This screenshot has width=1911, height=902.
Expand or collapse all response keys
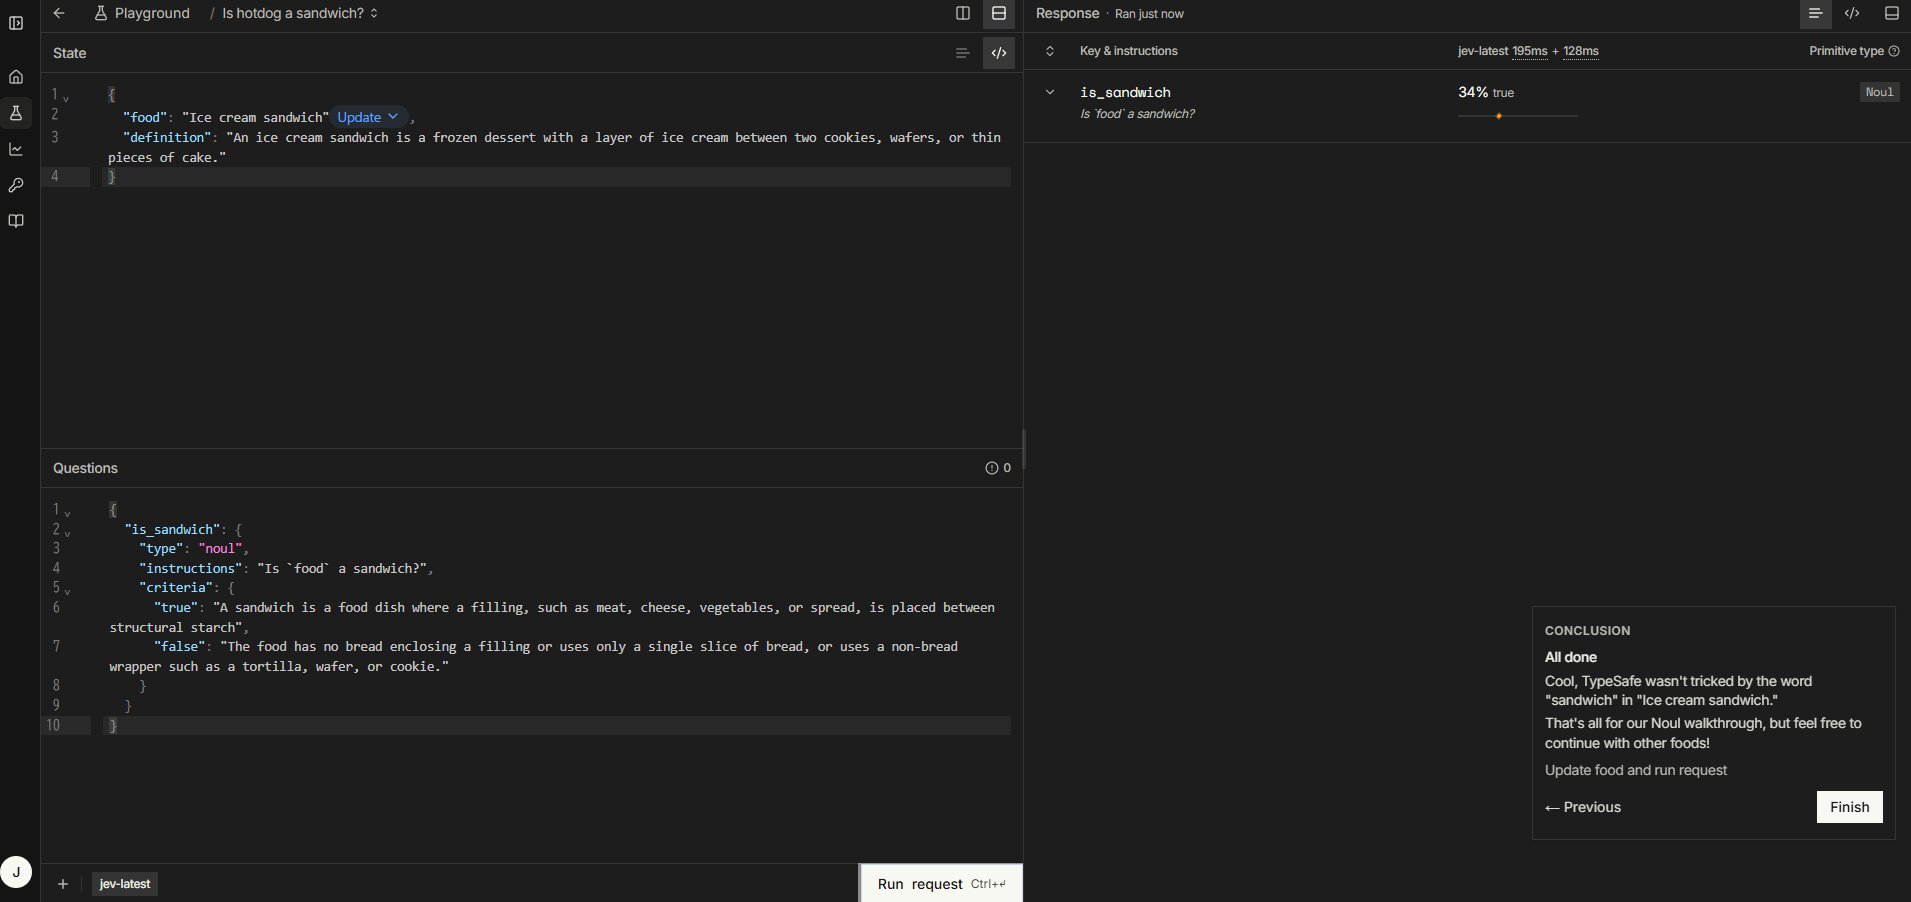coord(1050,51)
